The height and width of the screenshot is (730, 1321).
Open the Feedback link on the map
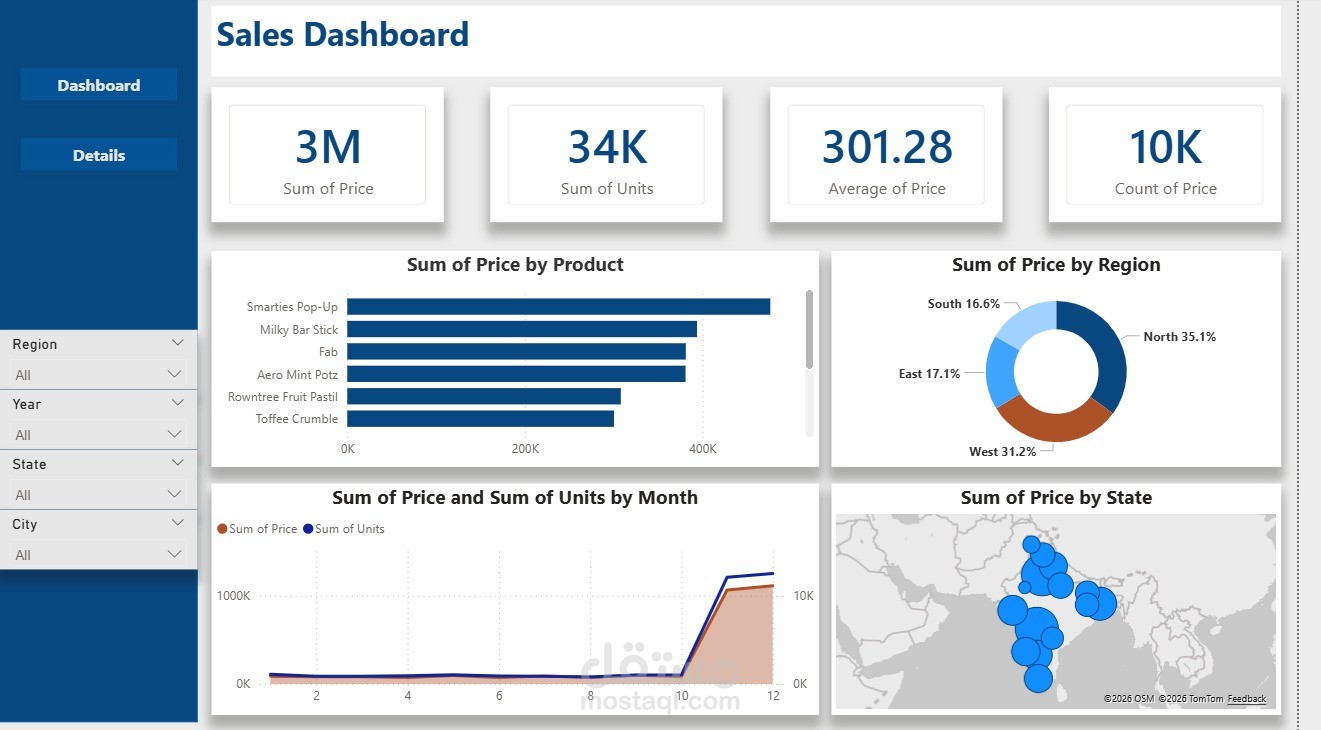pyautogui.click(x=1248, y=698)
